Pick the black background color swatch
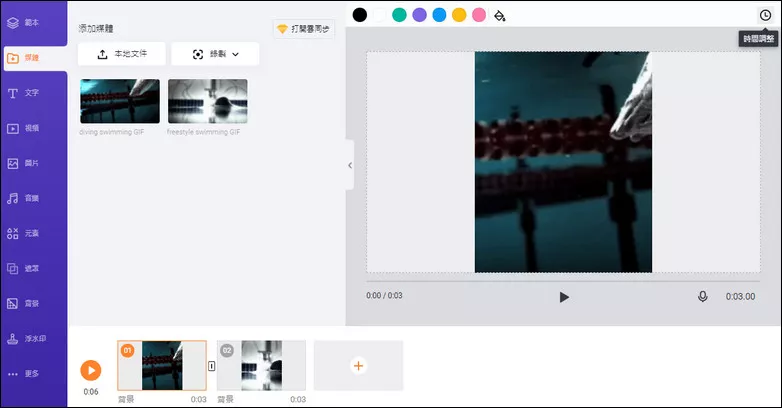The height and width of the screenshot is (408, 782). coord(360,15)
